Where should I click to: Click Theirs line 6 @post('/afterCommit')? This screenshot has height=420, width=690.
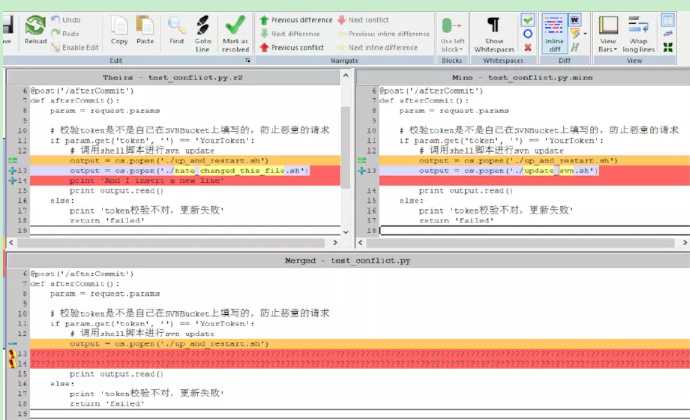[x=82, y=91]
